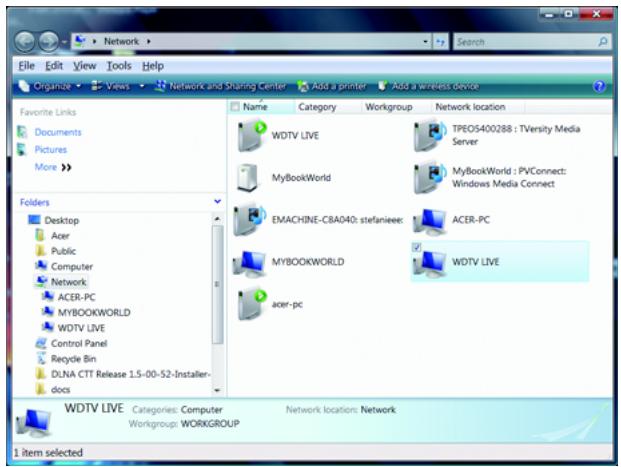Open Network and Sharing Center
621x467 pixels.
tap(221, 86)
